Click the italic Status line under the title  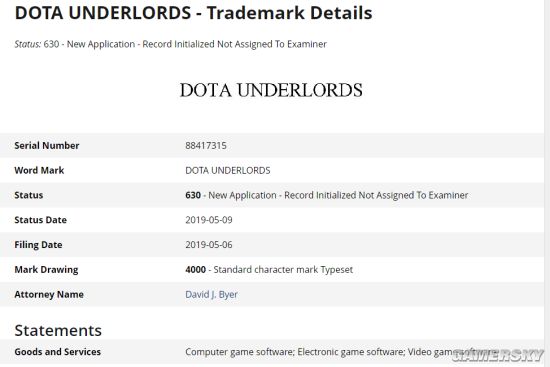[x=170, y=44]
